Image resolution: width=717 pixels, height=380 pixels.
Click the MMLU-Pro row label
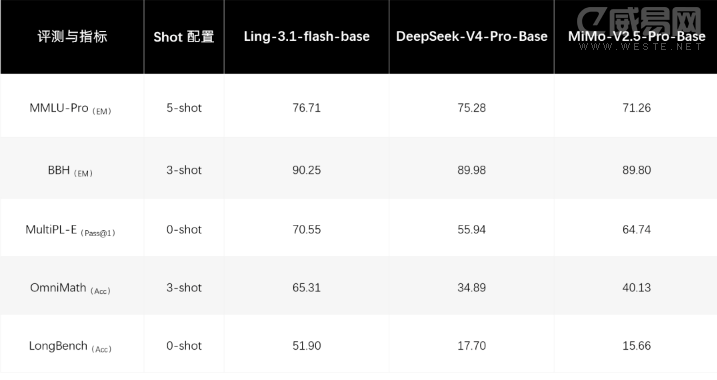pyautogui.click(x=70, y=108)
